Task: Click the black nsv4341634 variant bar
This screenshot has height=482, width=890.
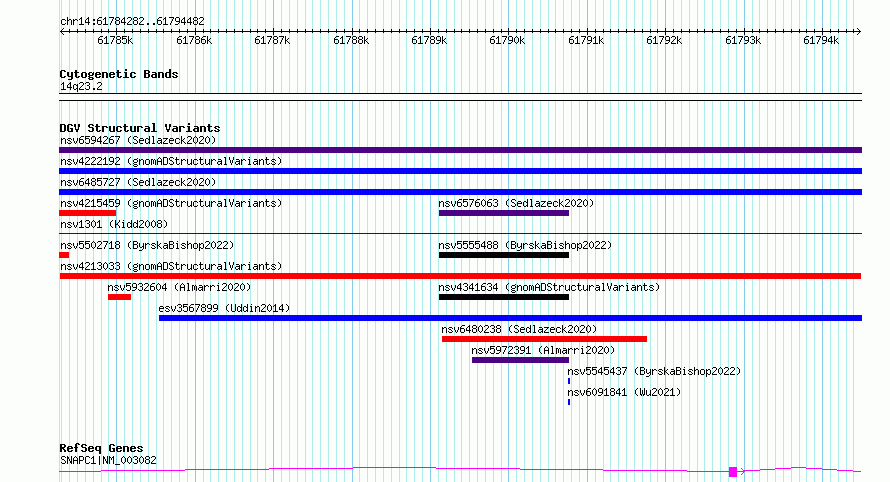Action: pyautogui.click(x=503, y=297)
